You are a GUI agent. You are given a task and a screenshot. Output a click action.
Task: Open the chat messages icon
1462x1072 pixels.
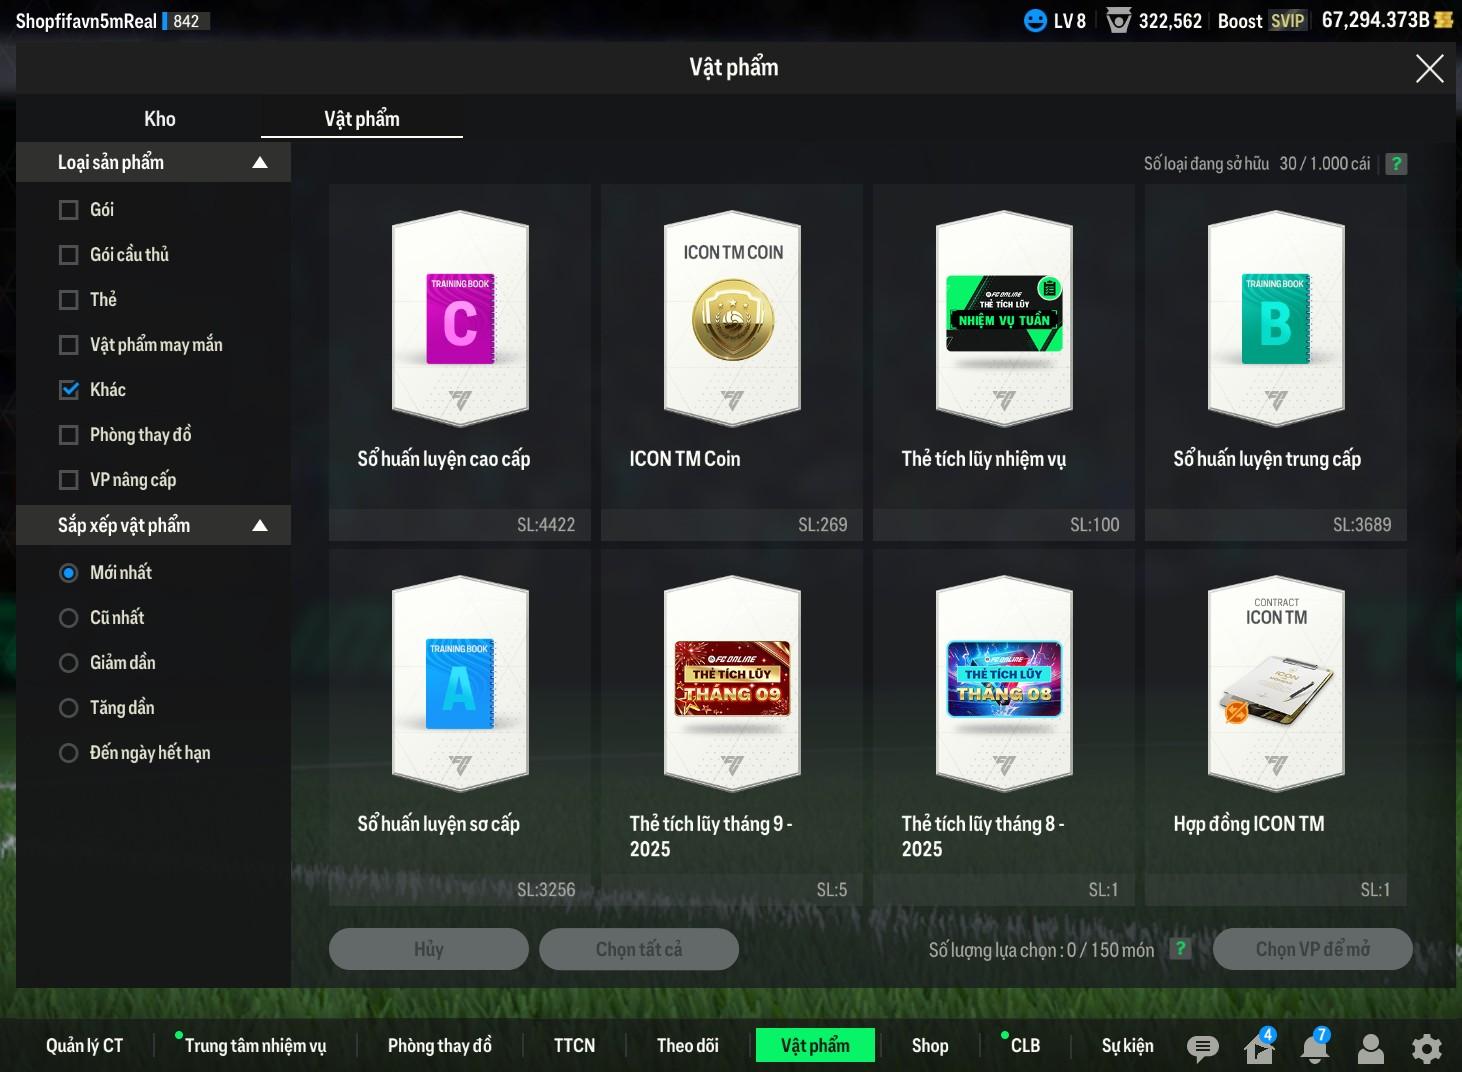coord(1202,1047)
